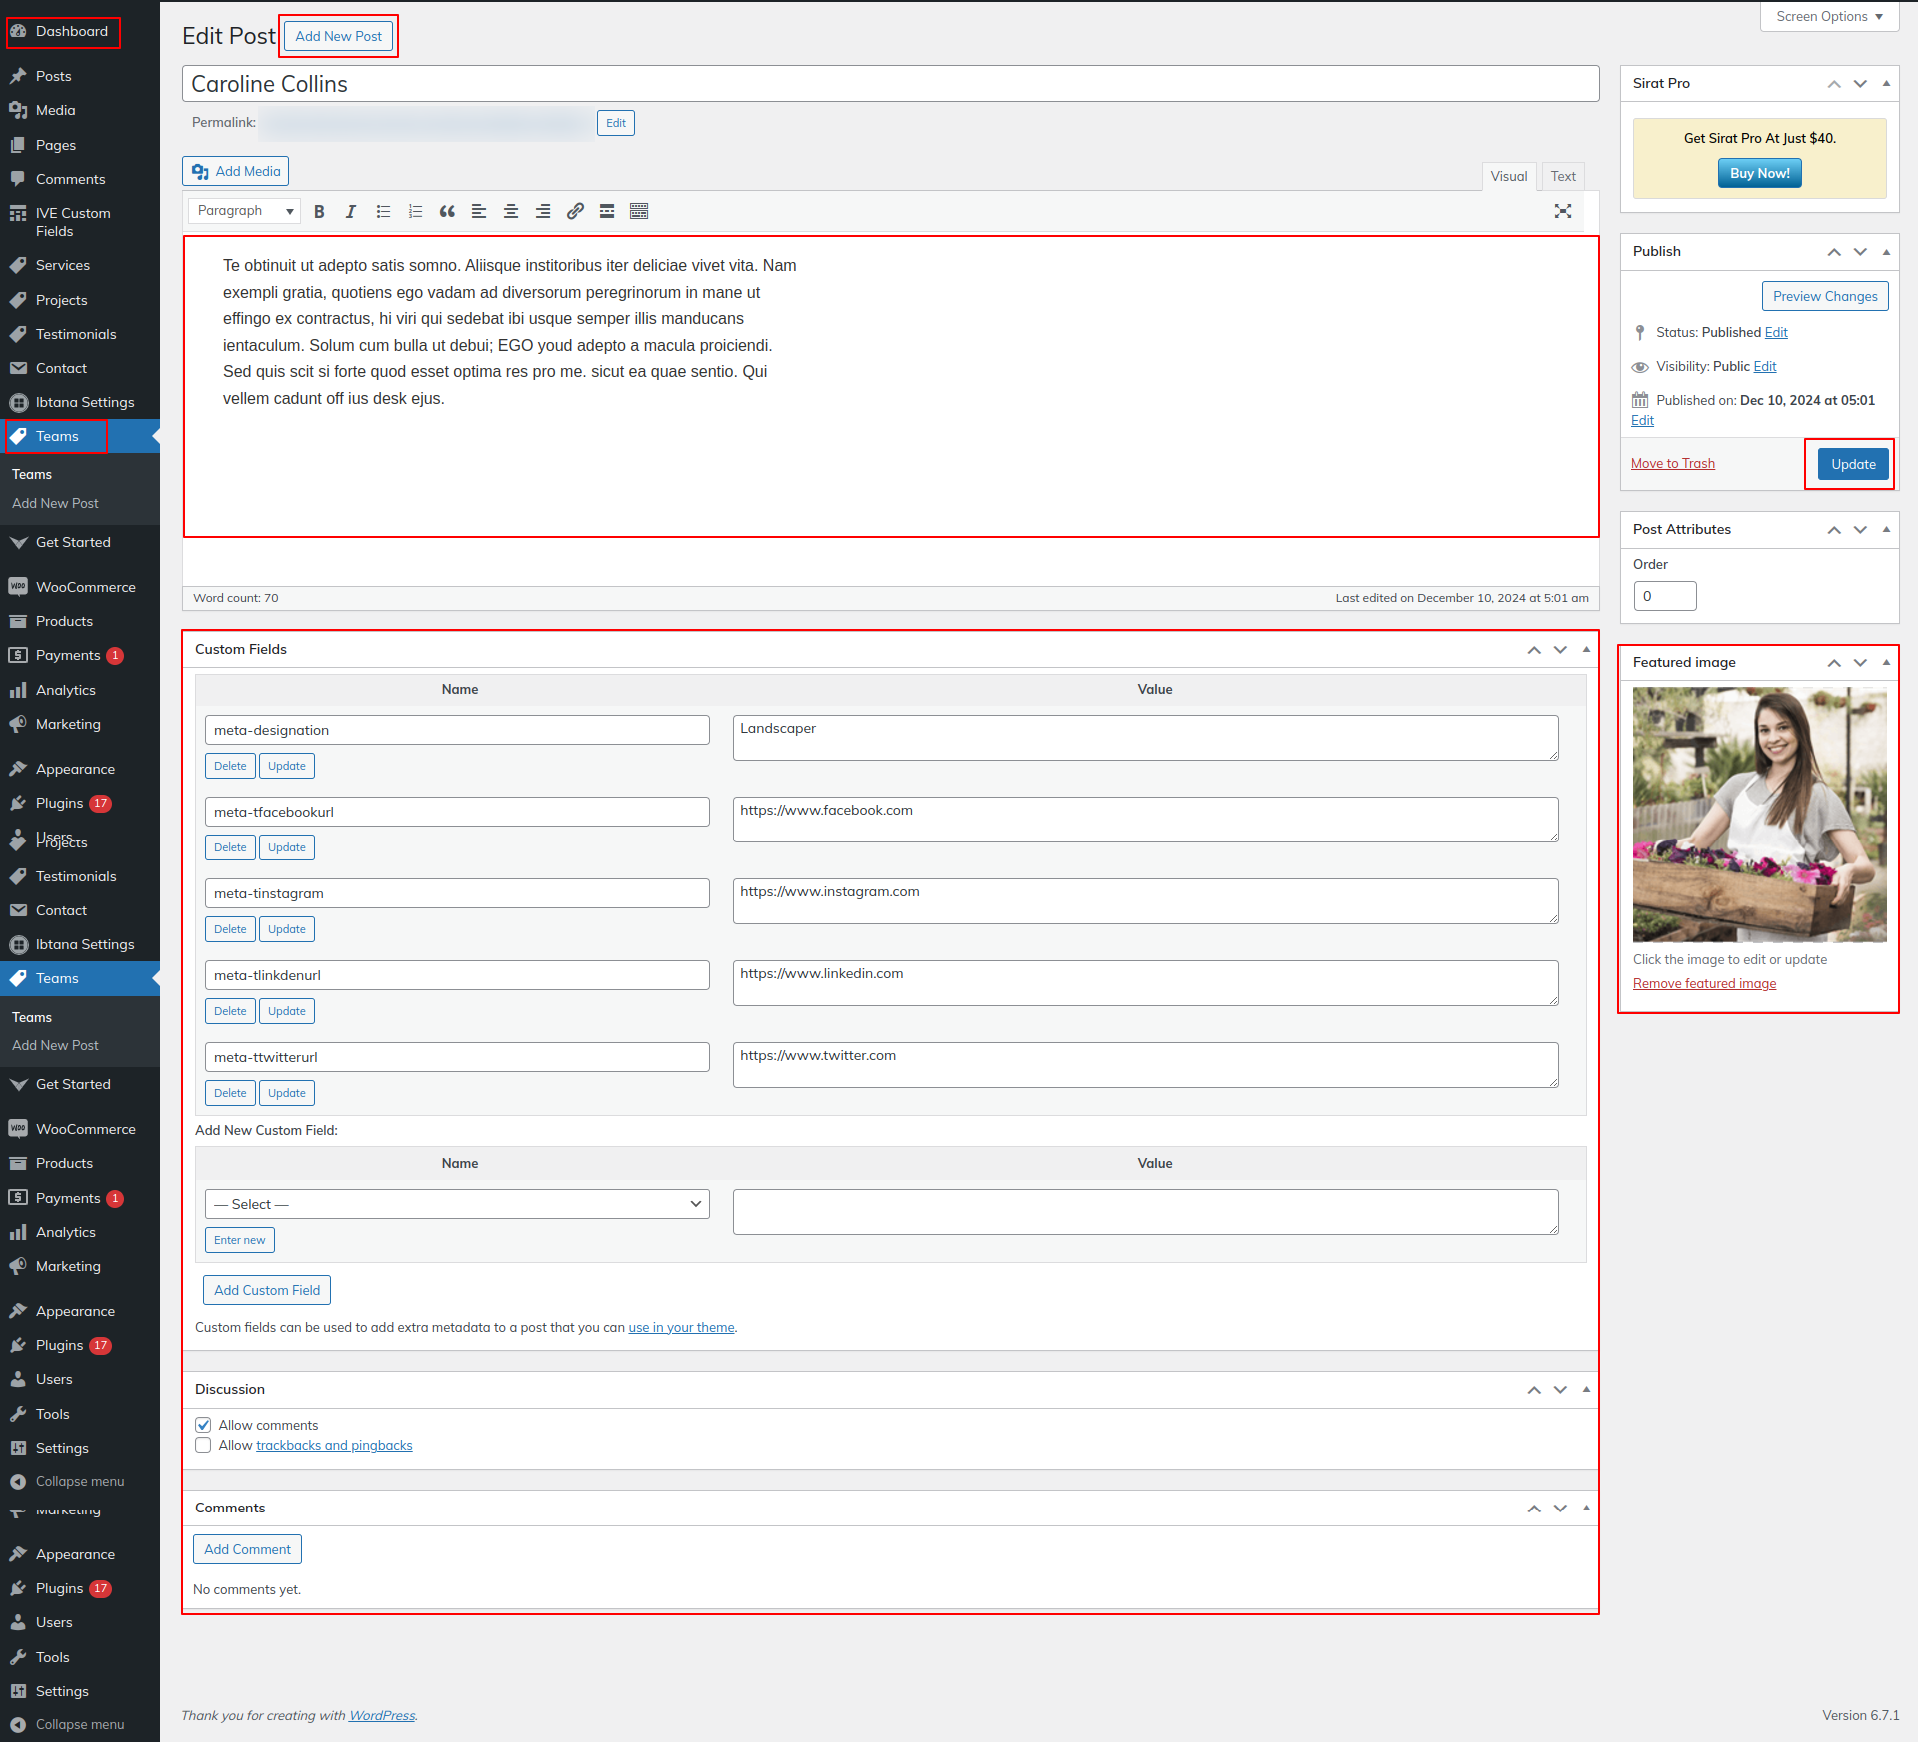Click the featured image thumbnail
The image size is (1918, 1742).
1759,814
